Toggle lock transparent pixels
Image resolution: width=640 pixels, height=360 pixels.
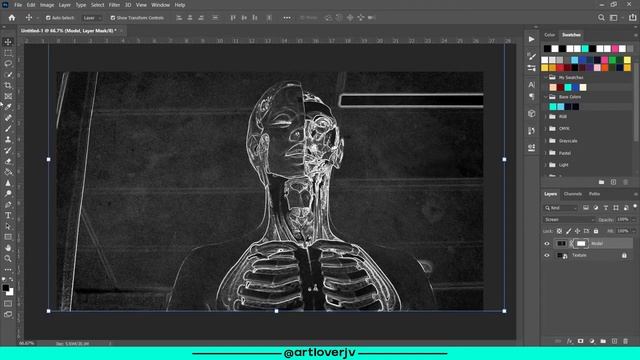point(559,231)
